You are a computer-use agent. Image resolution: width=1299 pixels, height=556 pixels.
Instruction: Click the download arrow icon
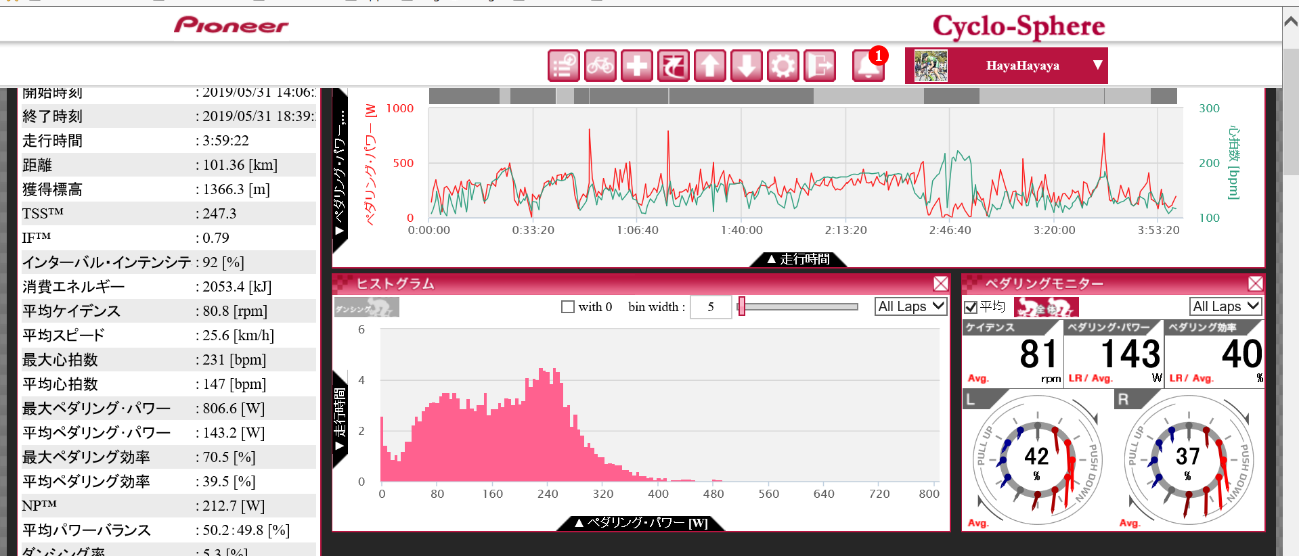(x=746, y=66)
